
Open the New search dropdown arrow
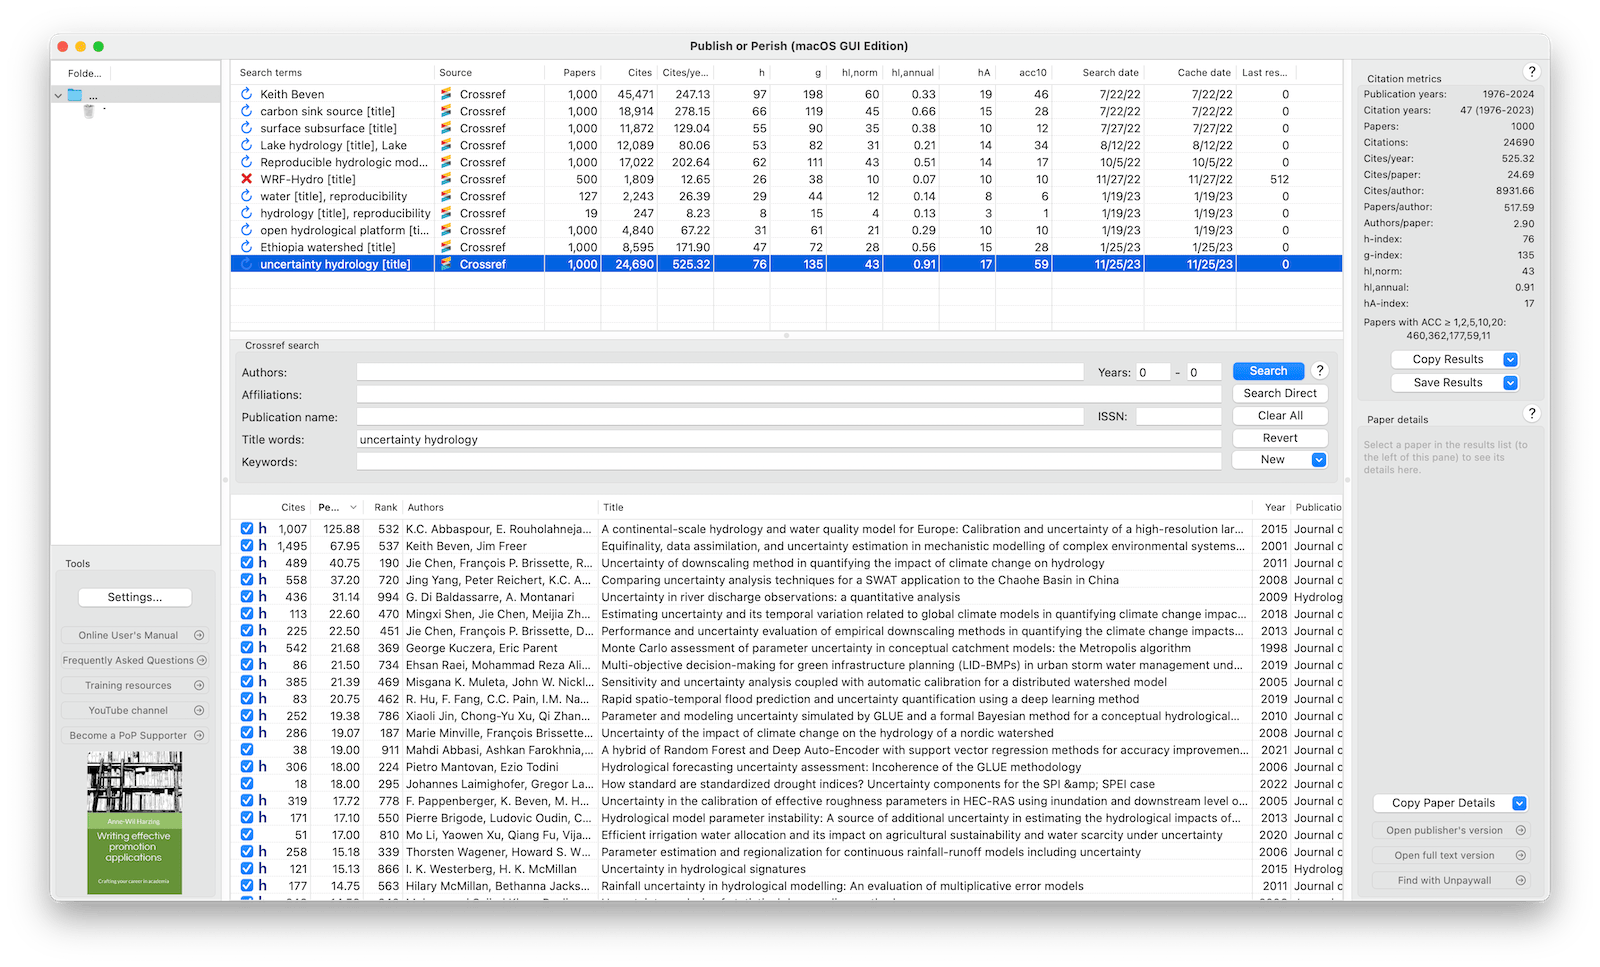click(x=1319, y=460)
